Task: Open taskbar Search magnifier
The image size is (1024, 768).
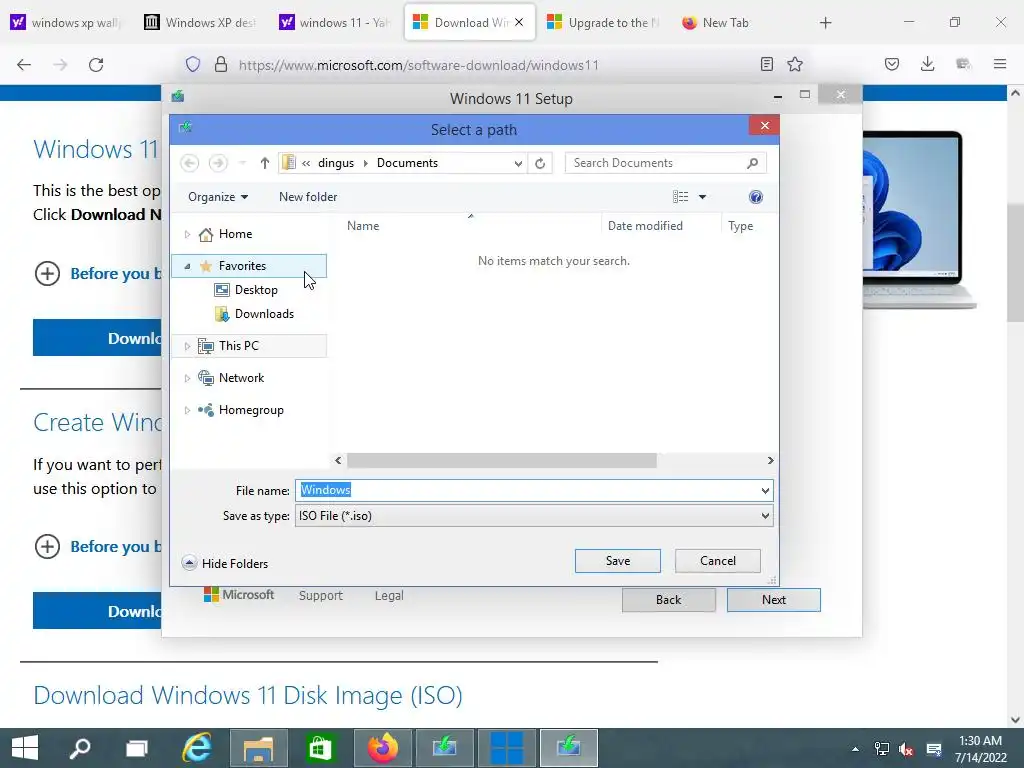Action: click(80, 748)
